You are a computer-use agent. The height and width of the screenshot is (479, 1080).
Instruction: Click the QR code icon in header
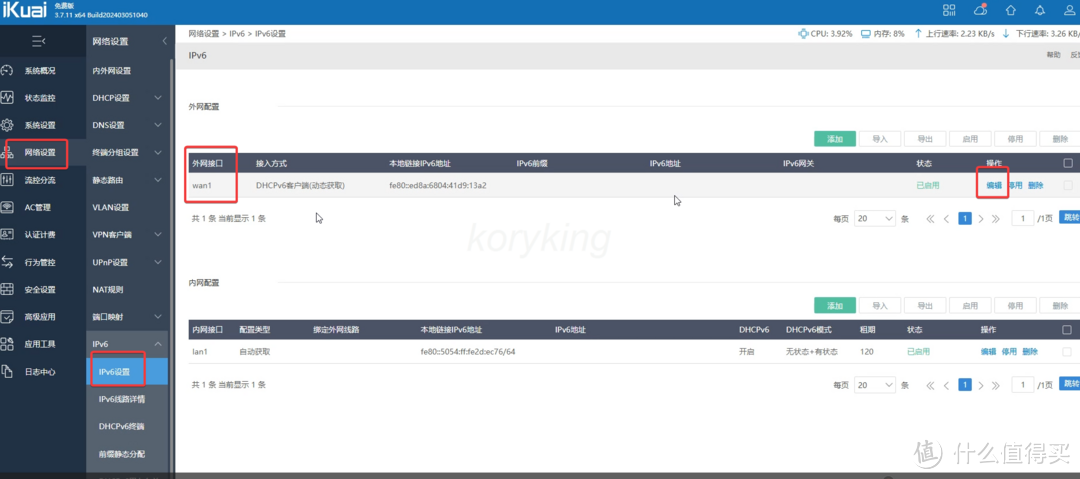point(949,10)
